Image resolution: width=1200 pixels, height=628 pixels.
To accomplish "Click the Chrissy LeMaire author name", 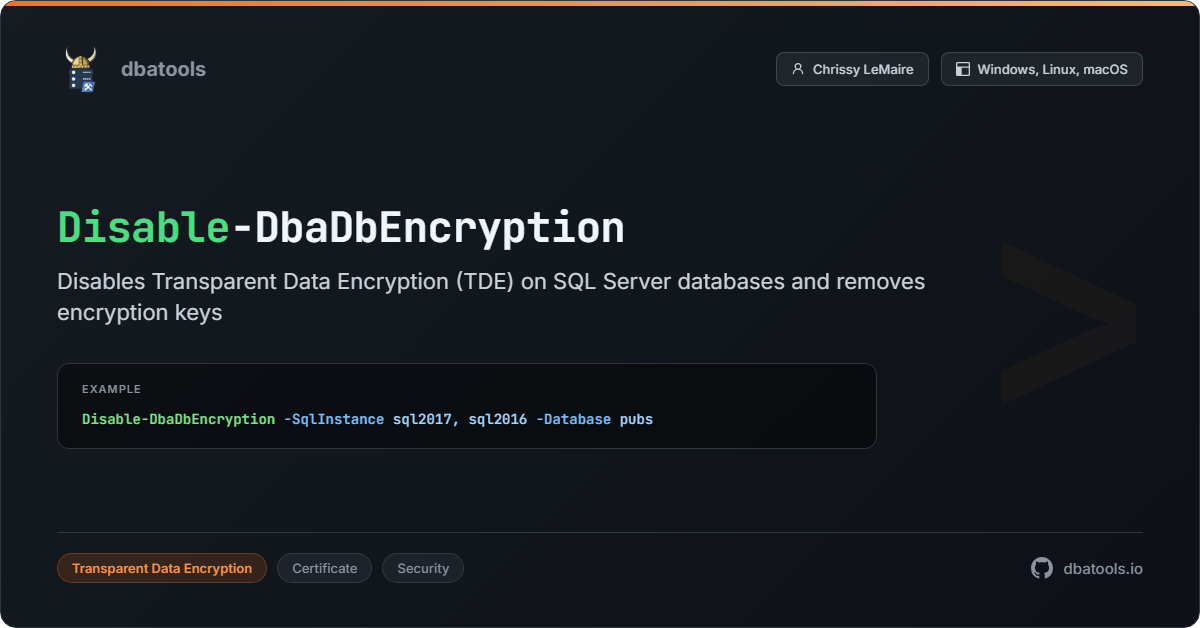I will [x=863, y=69].
